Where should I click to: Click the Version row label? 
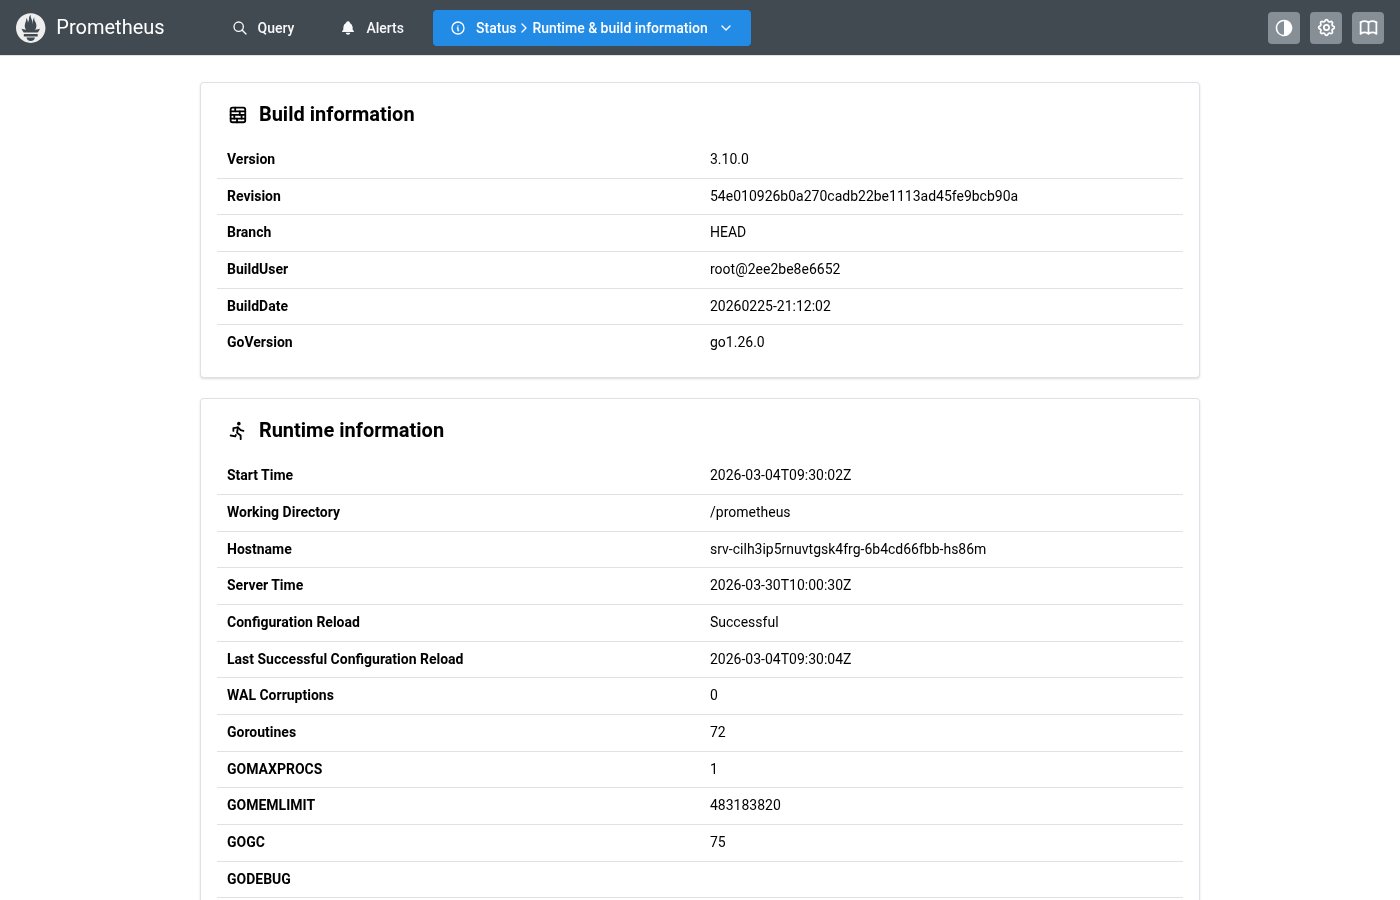click(251, 159)
